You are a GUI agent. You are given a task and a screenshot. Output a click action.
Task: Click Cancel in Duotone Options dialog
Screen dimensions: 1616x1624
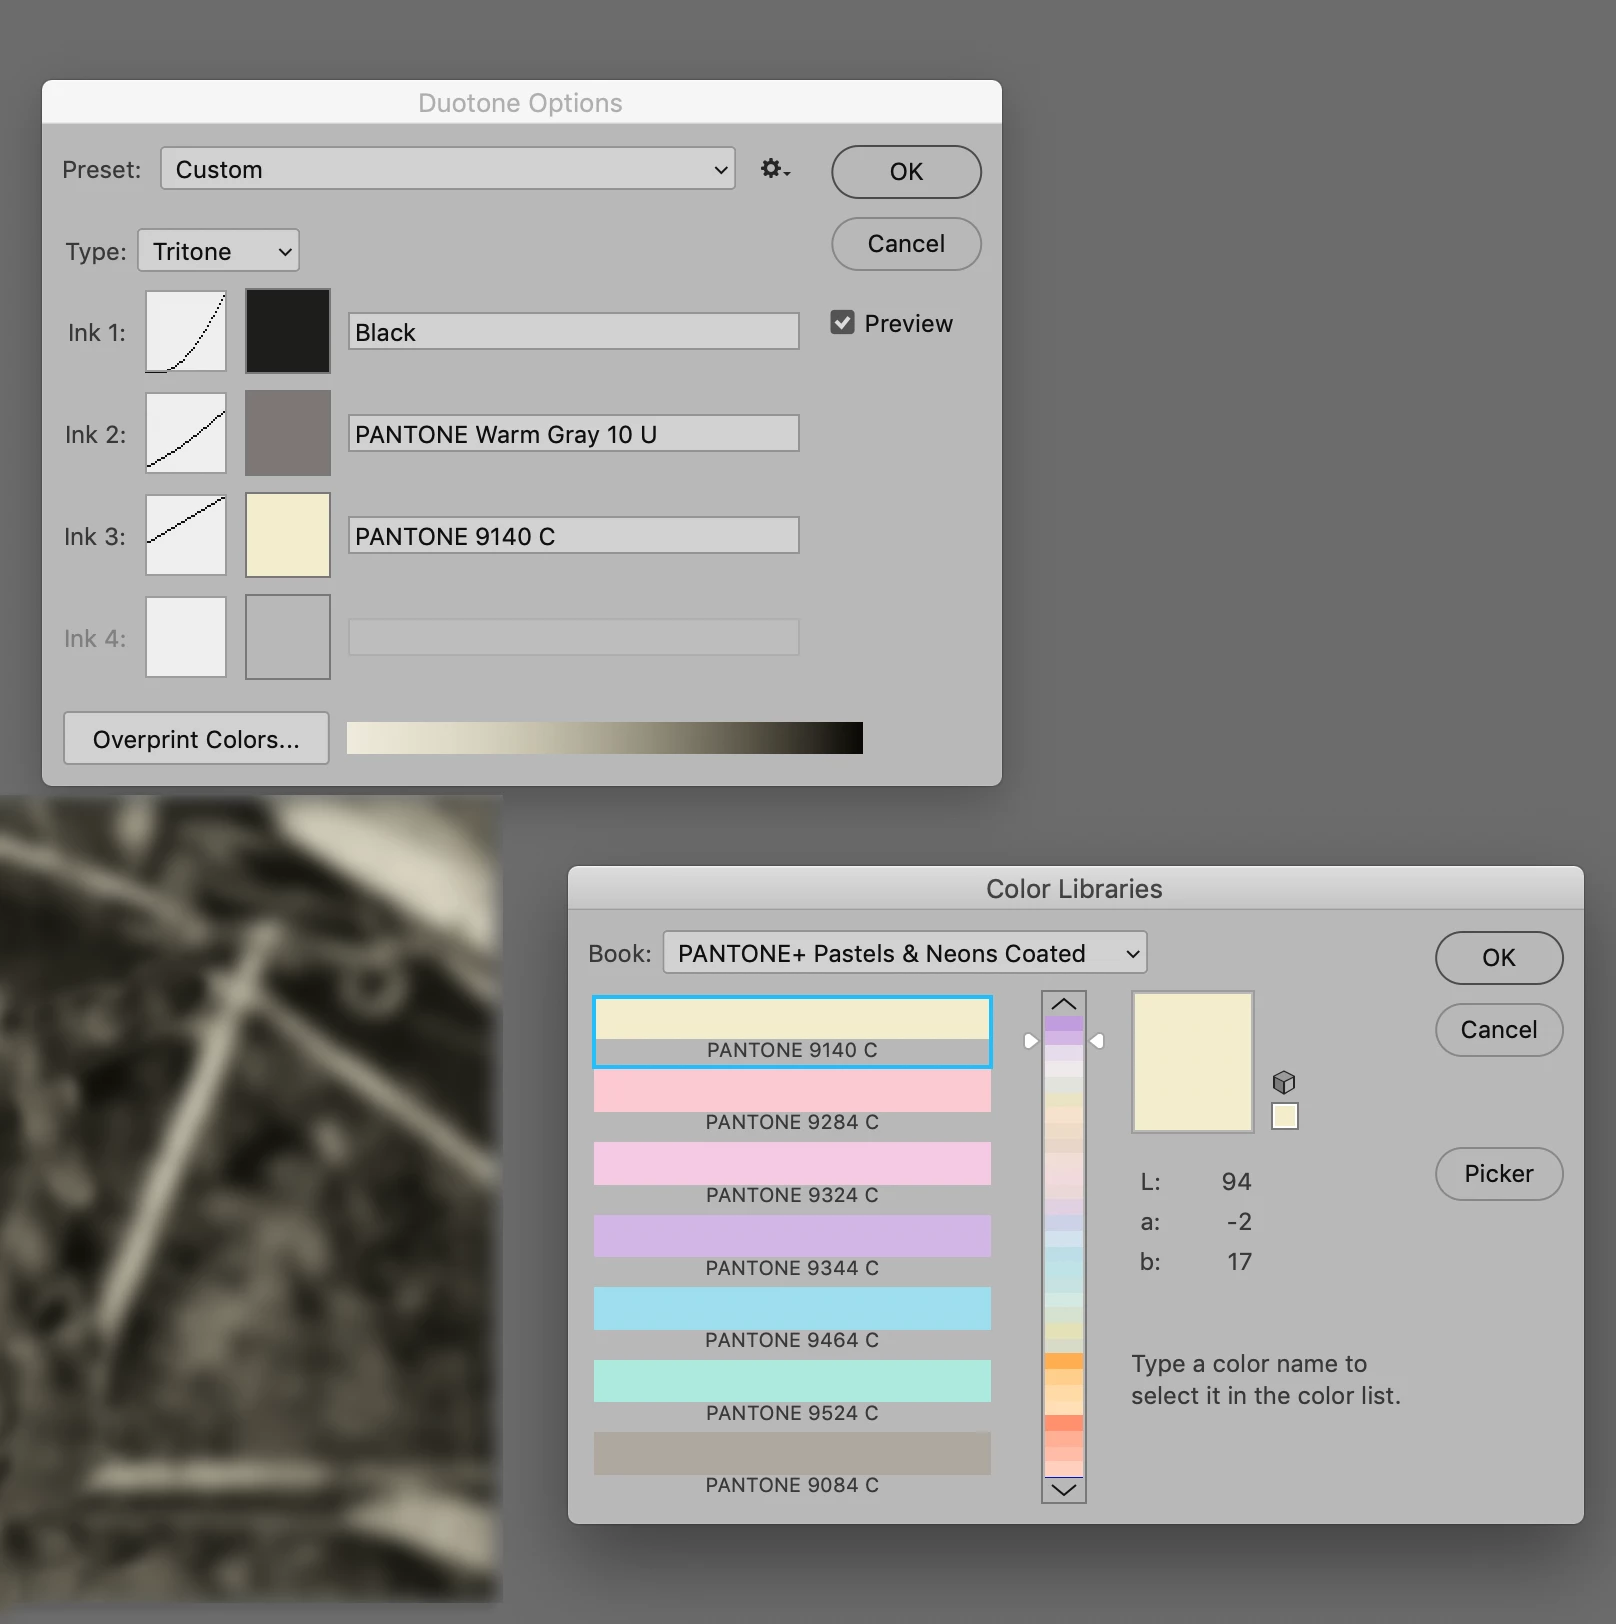(906, 244)
